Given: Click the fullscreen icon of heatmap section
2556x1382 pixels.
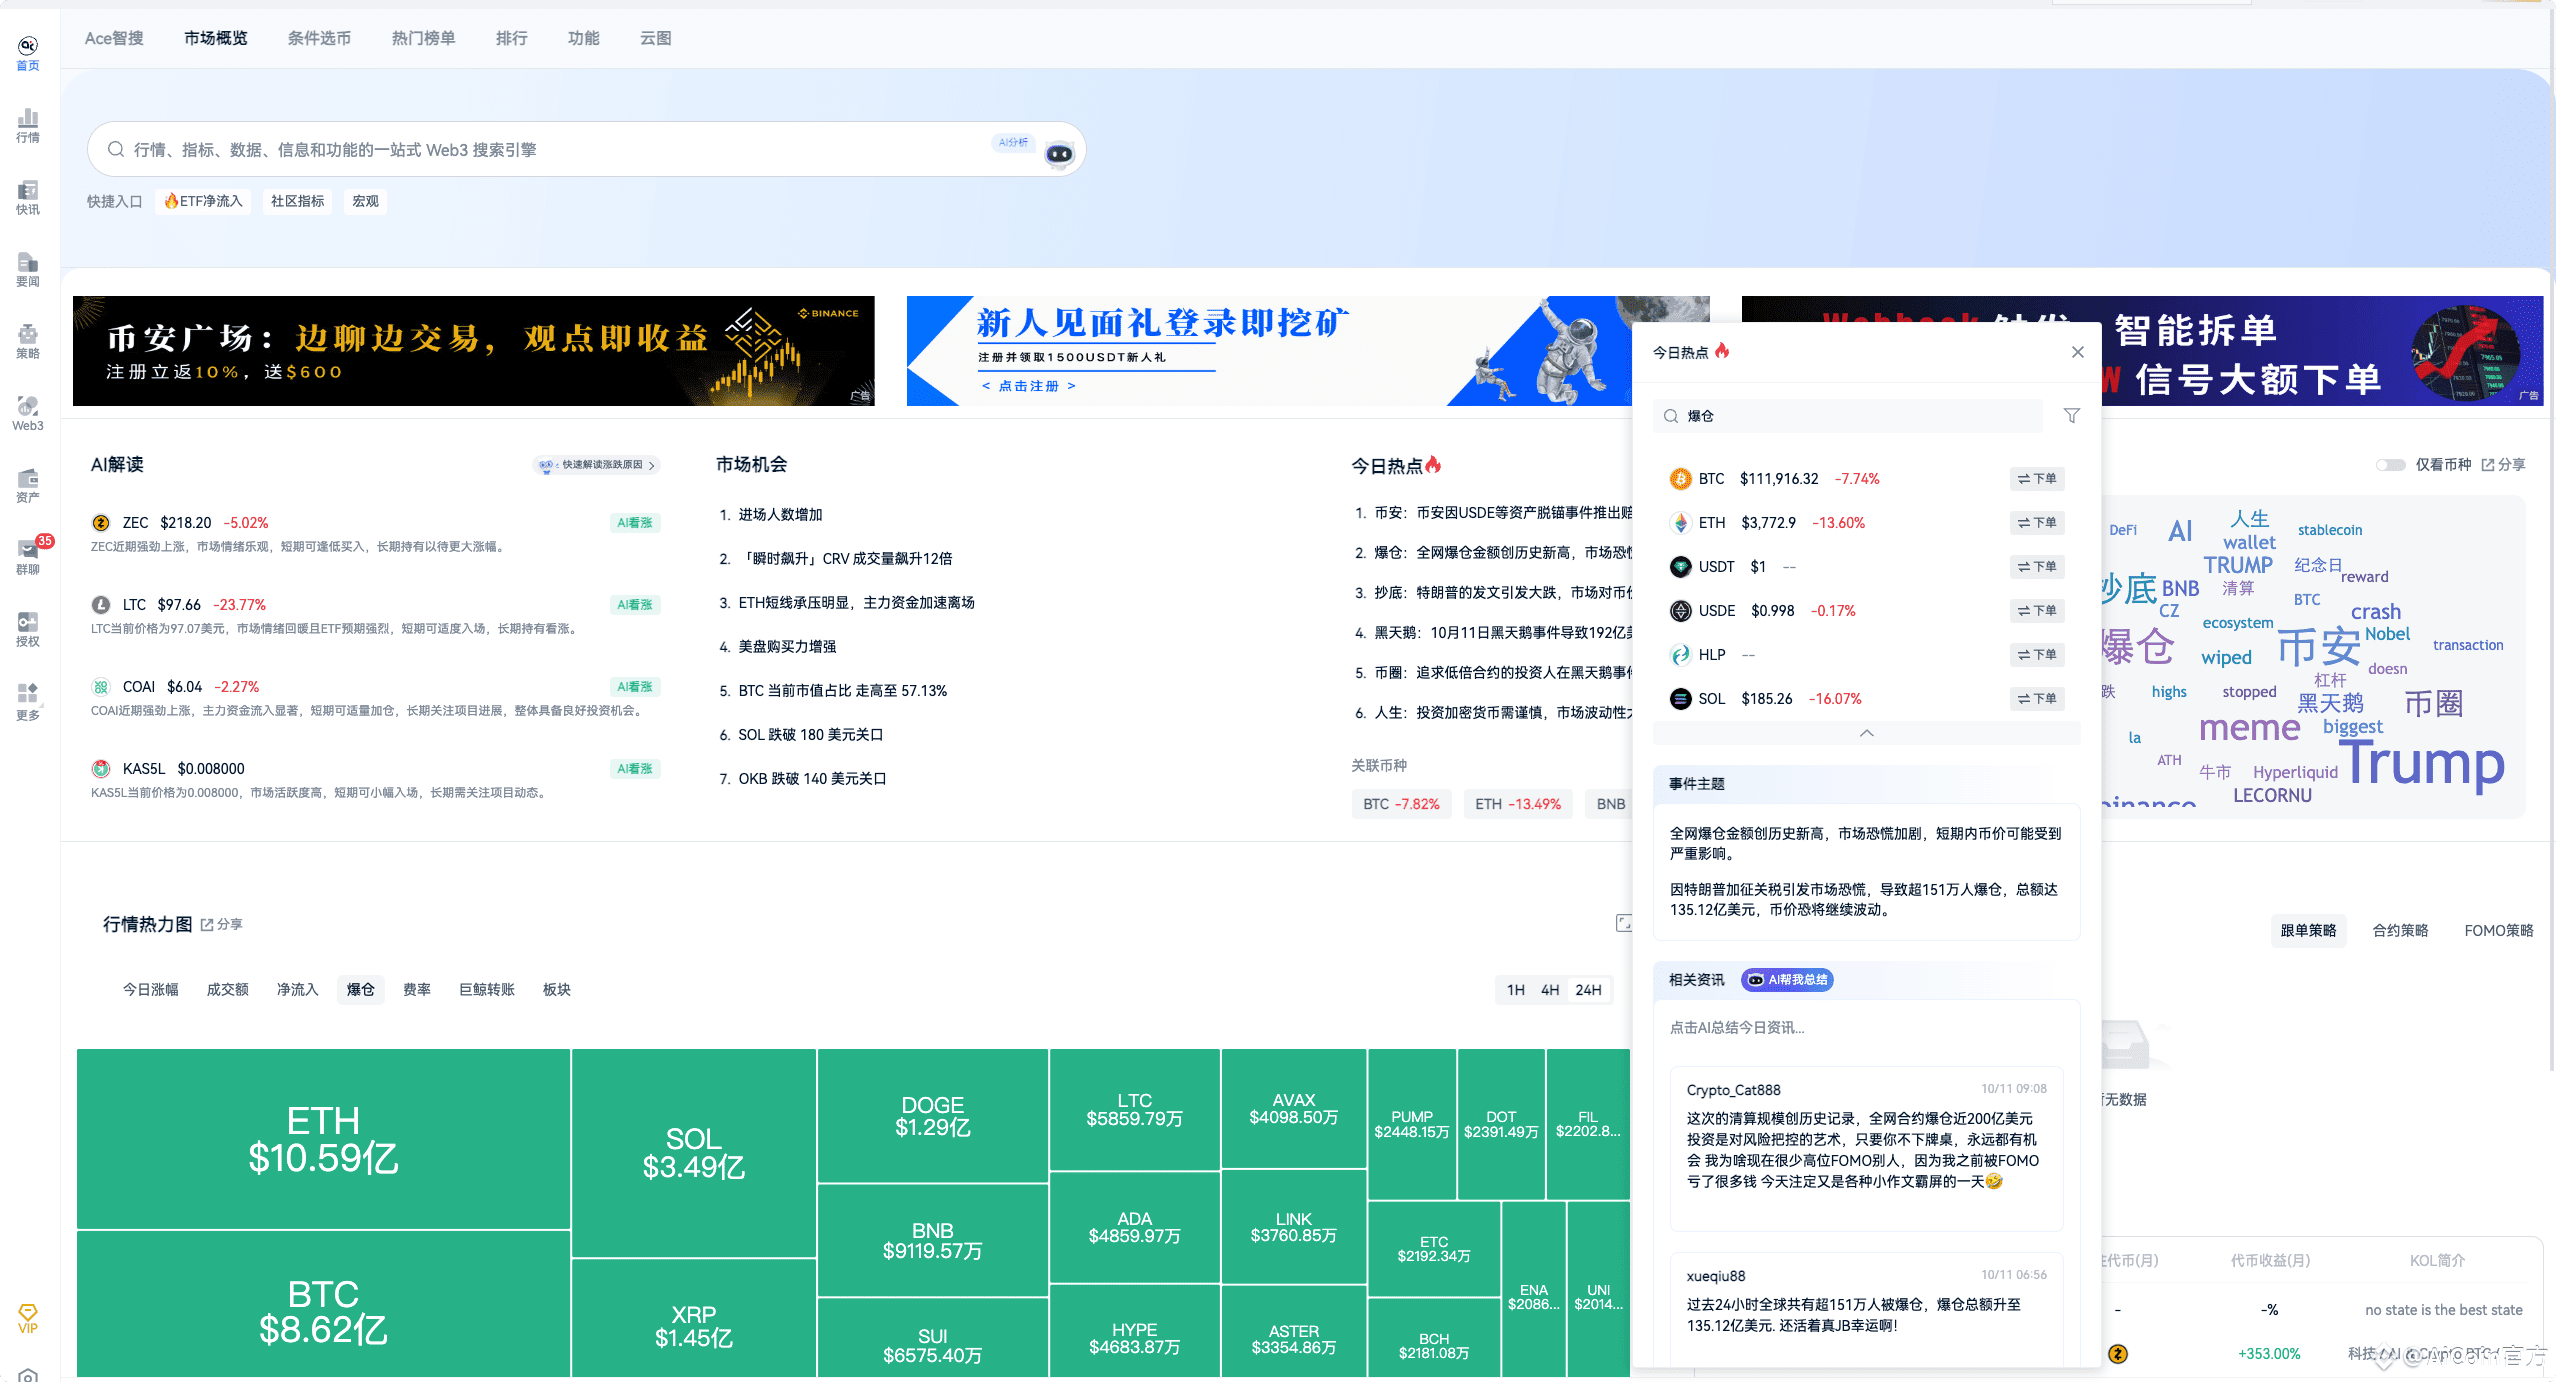Looking at the screenshot, I should pyautogui.click(x=1624, y=923).
